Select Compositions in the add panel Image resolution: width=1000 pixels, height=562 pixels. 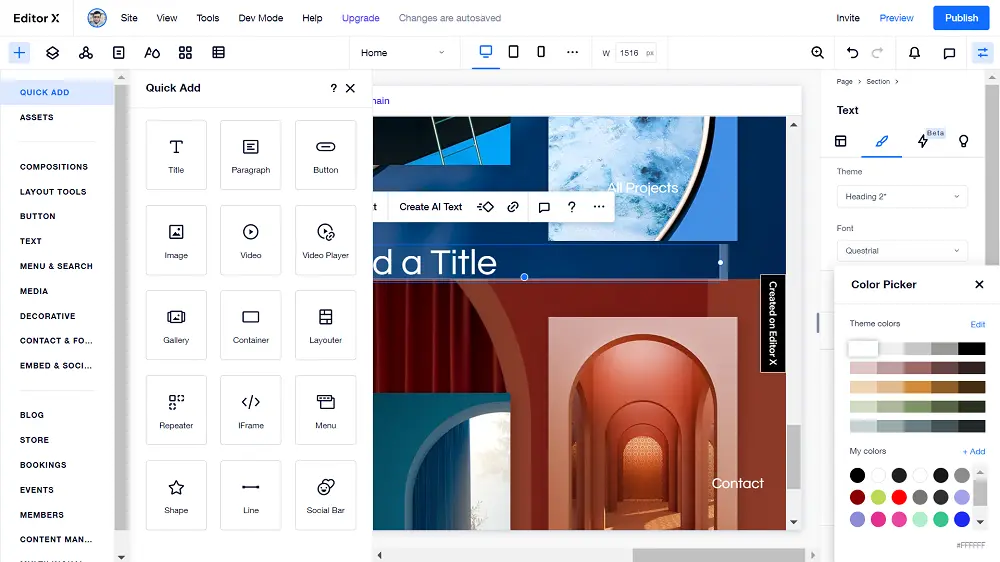point(54,167)
